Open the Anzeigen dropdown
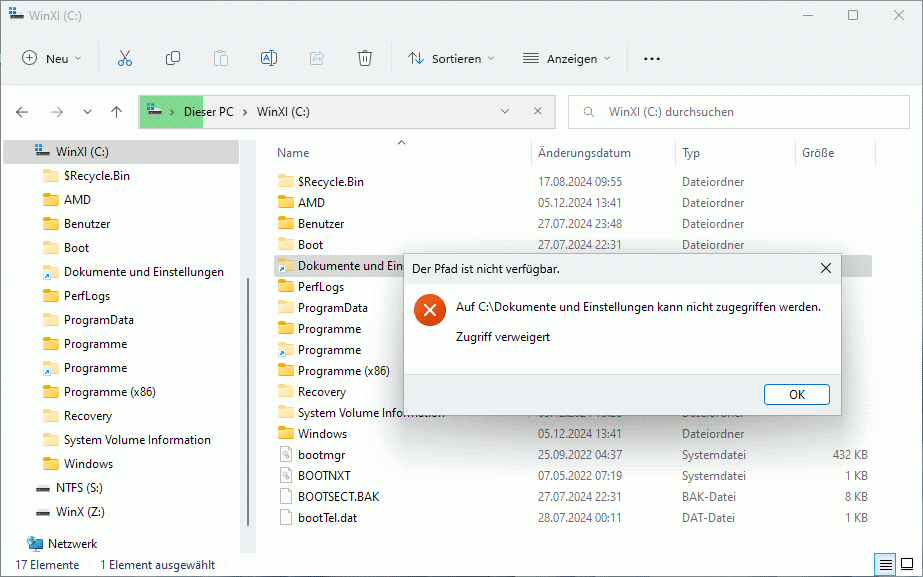 coord(567,58)
